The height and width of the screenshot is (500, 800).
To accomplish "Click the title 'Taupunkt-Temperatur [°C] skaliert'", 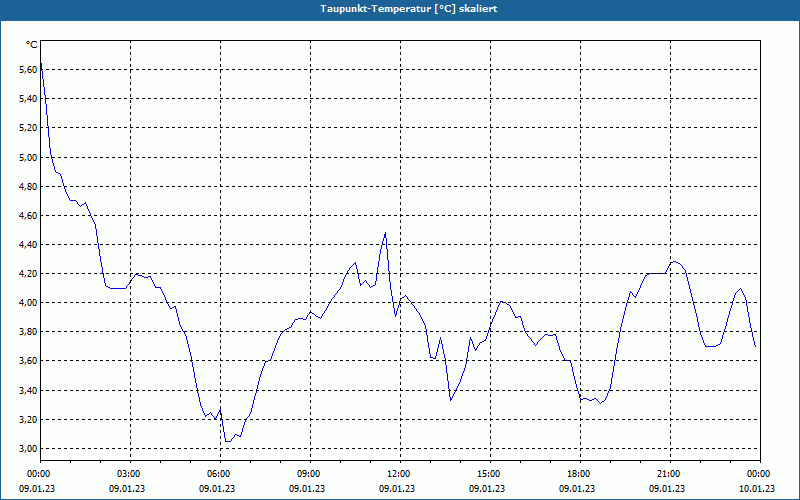I will (408, 9).
